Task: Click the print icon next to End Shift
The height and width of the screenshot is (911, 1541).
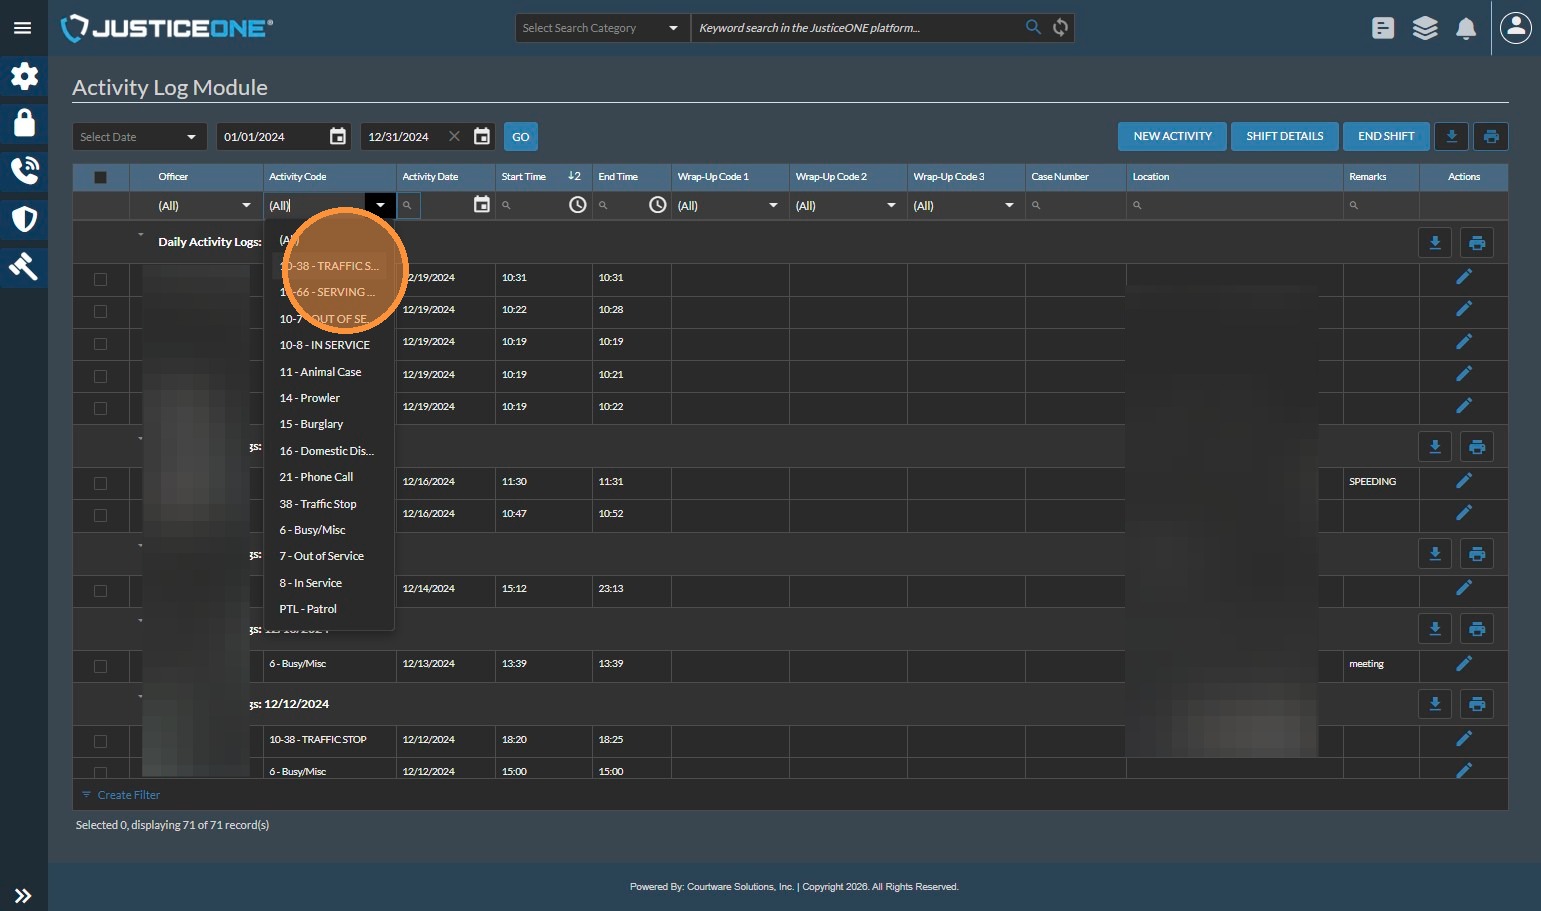Action: (1491, 137)
